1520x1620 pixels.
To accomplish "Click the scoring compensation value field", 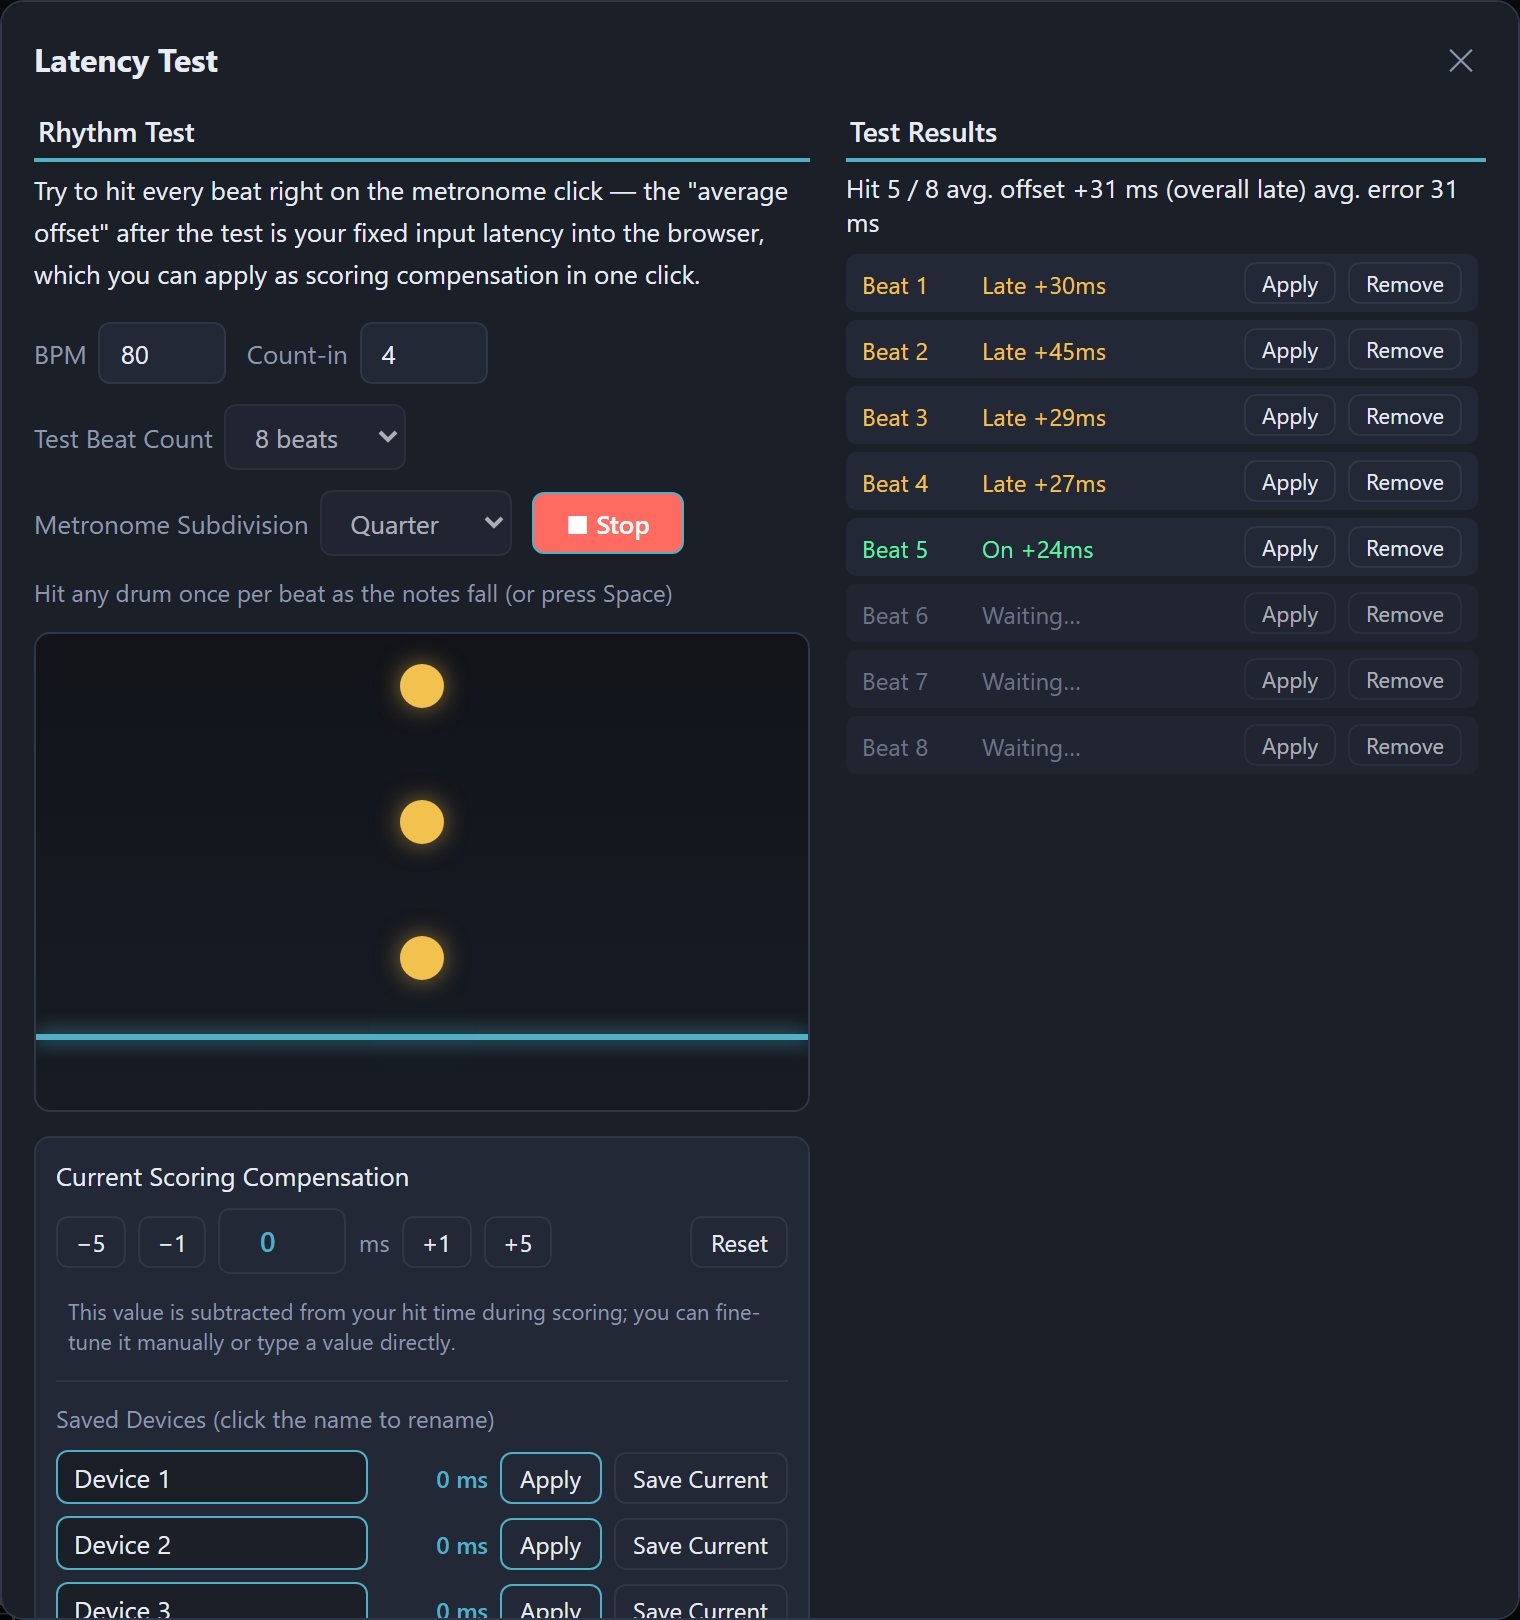I will (x=282, y=1241).
